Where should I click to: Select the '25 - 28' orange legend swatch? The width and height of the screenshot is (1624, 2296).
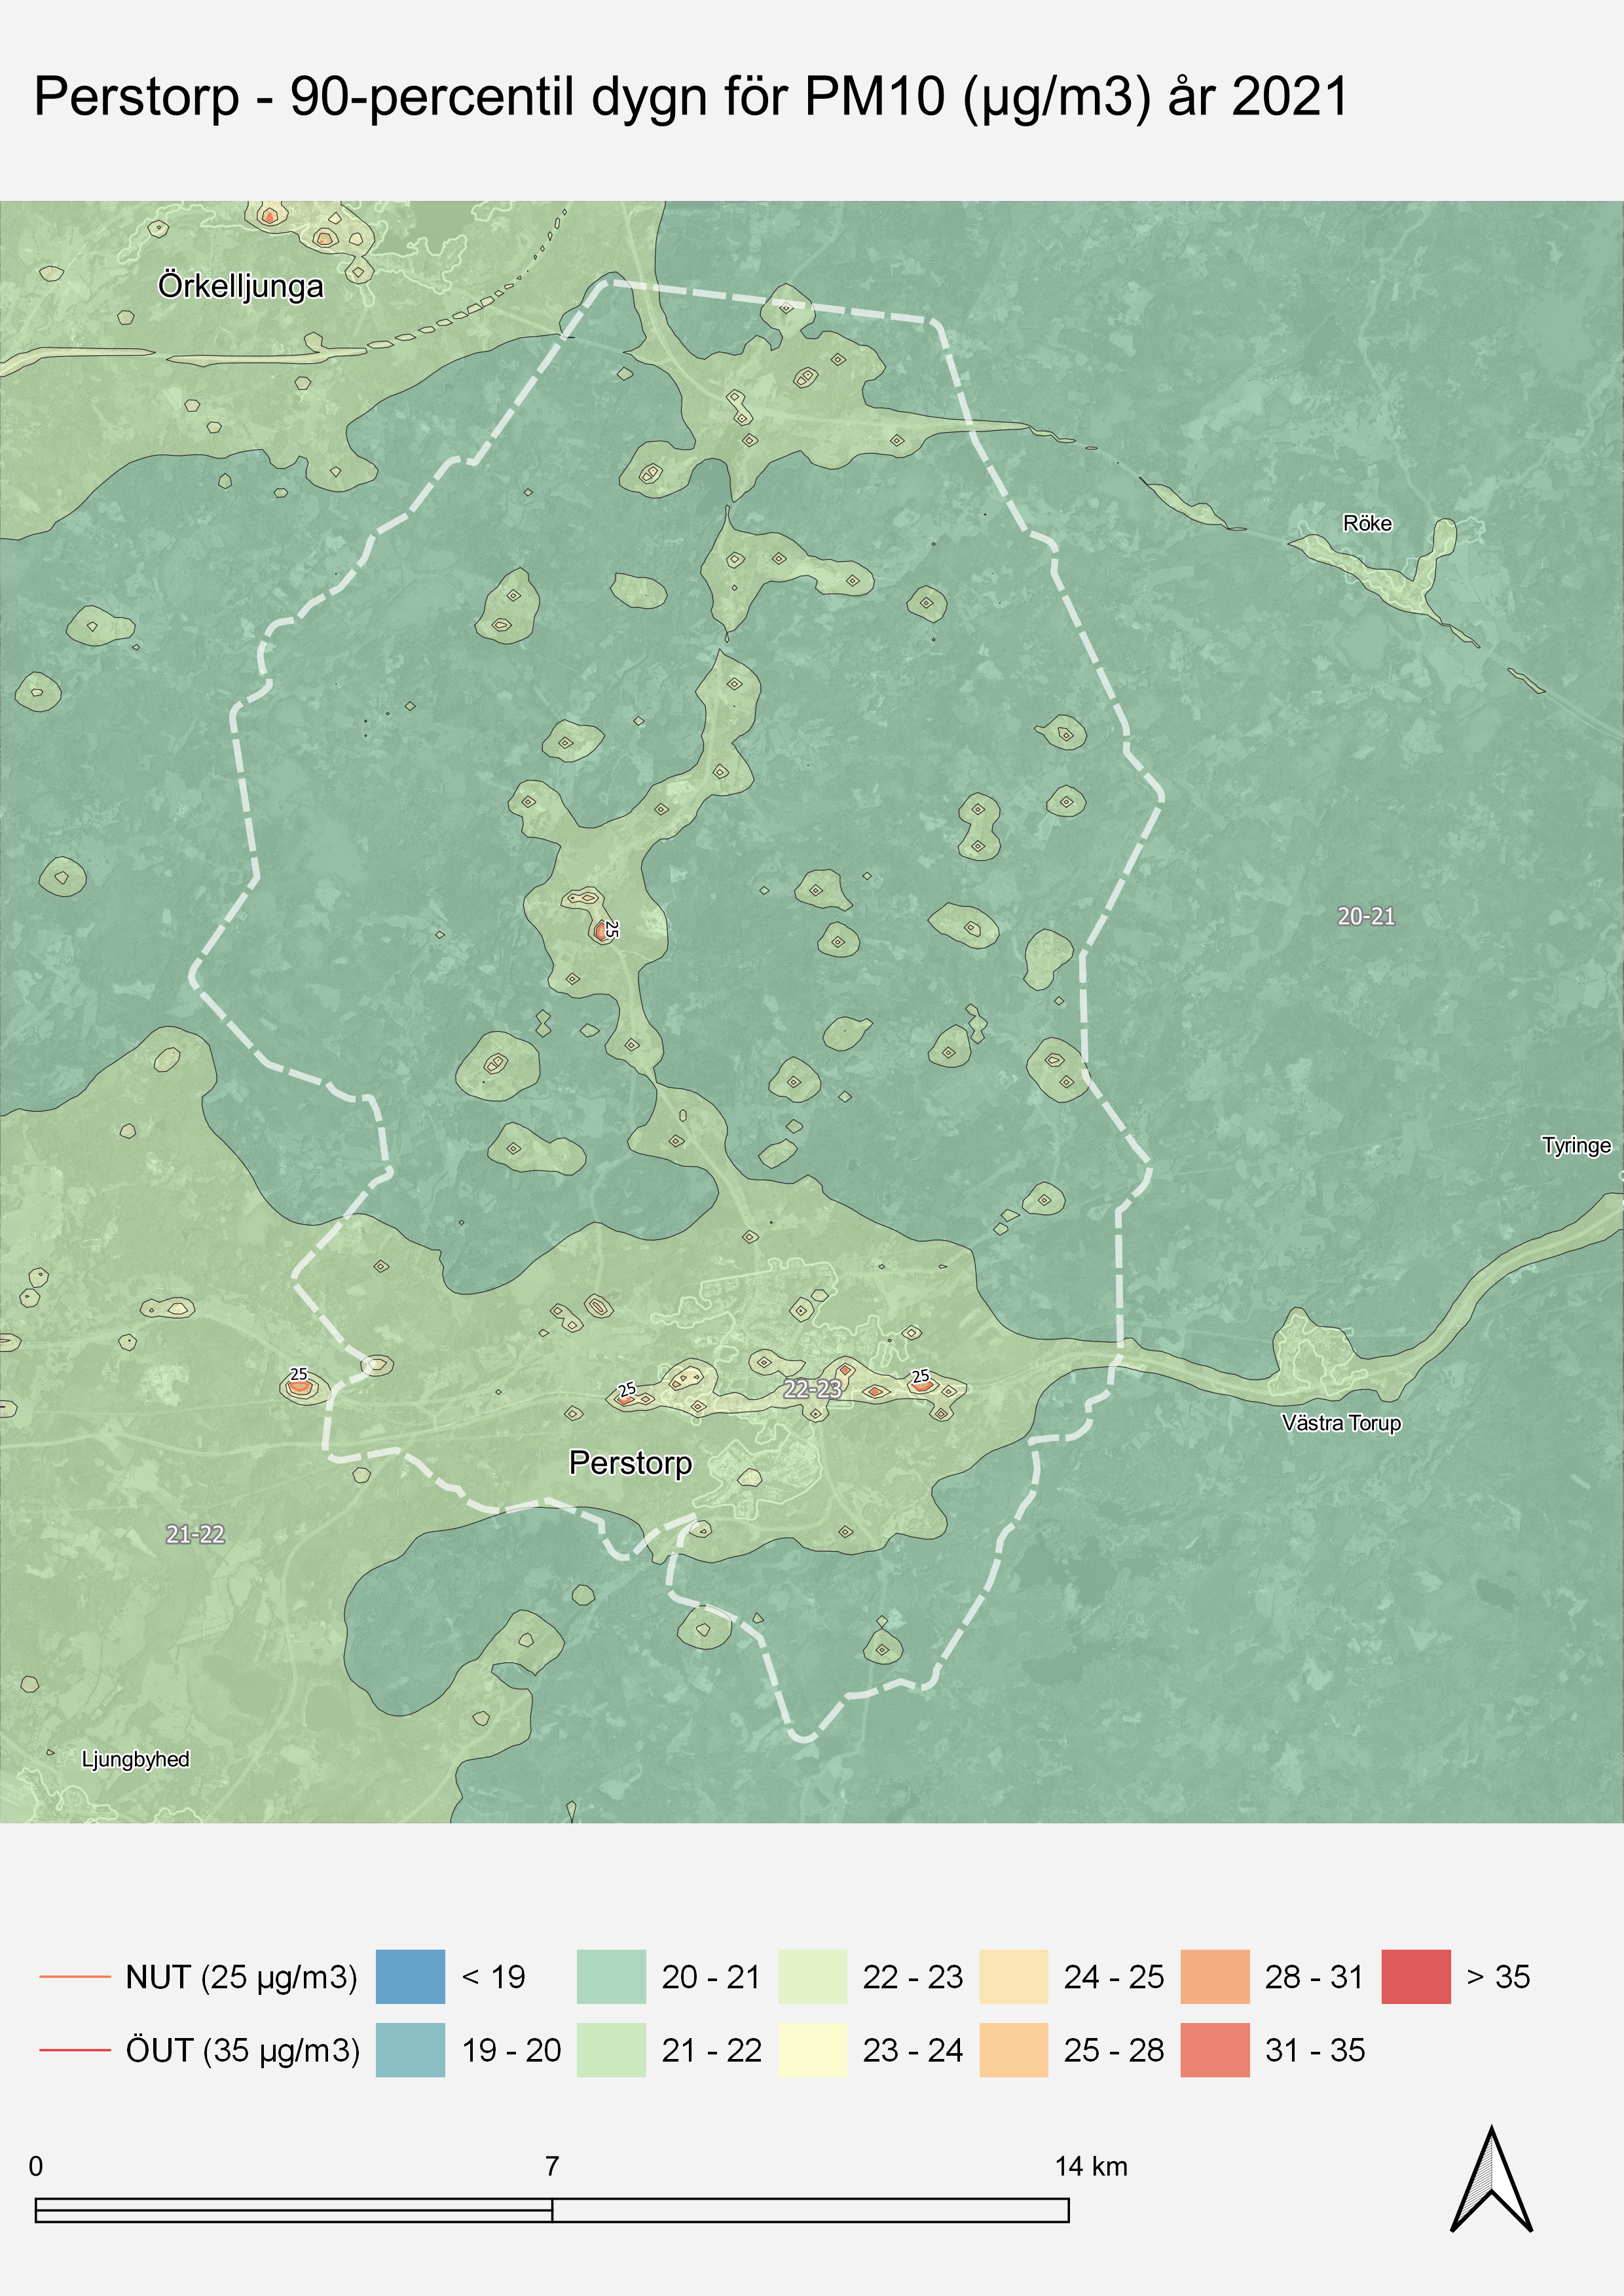click(1013, 2050)
